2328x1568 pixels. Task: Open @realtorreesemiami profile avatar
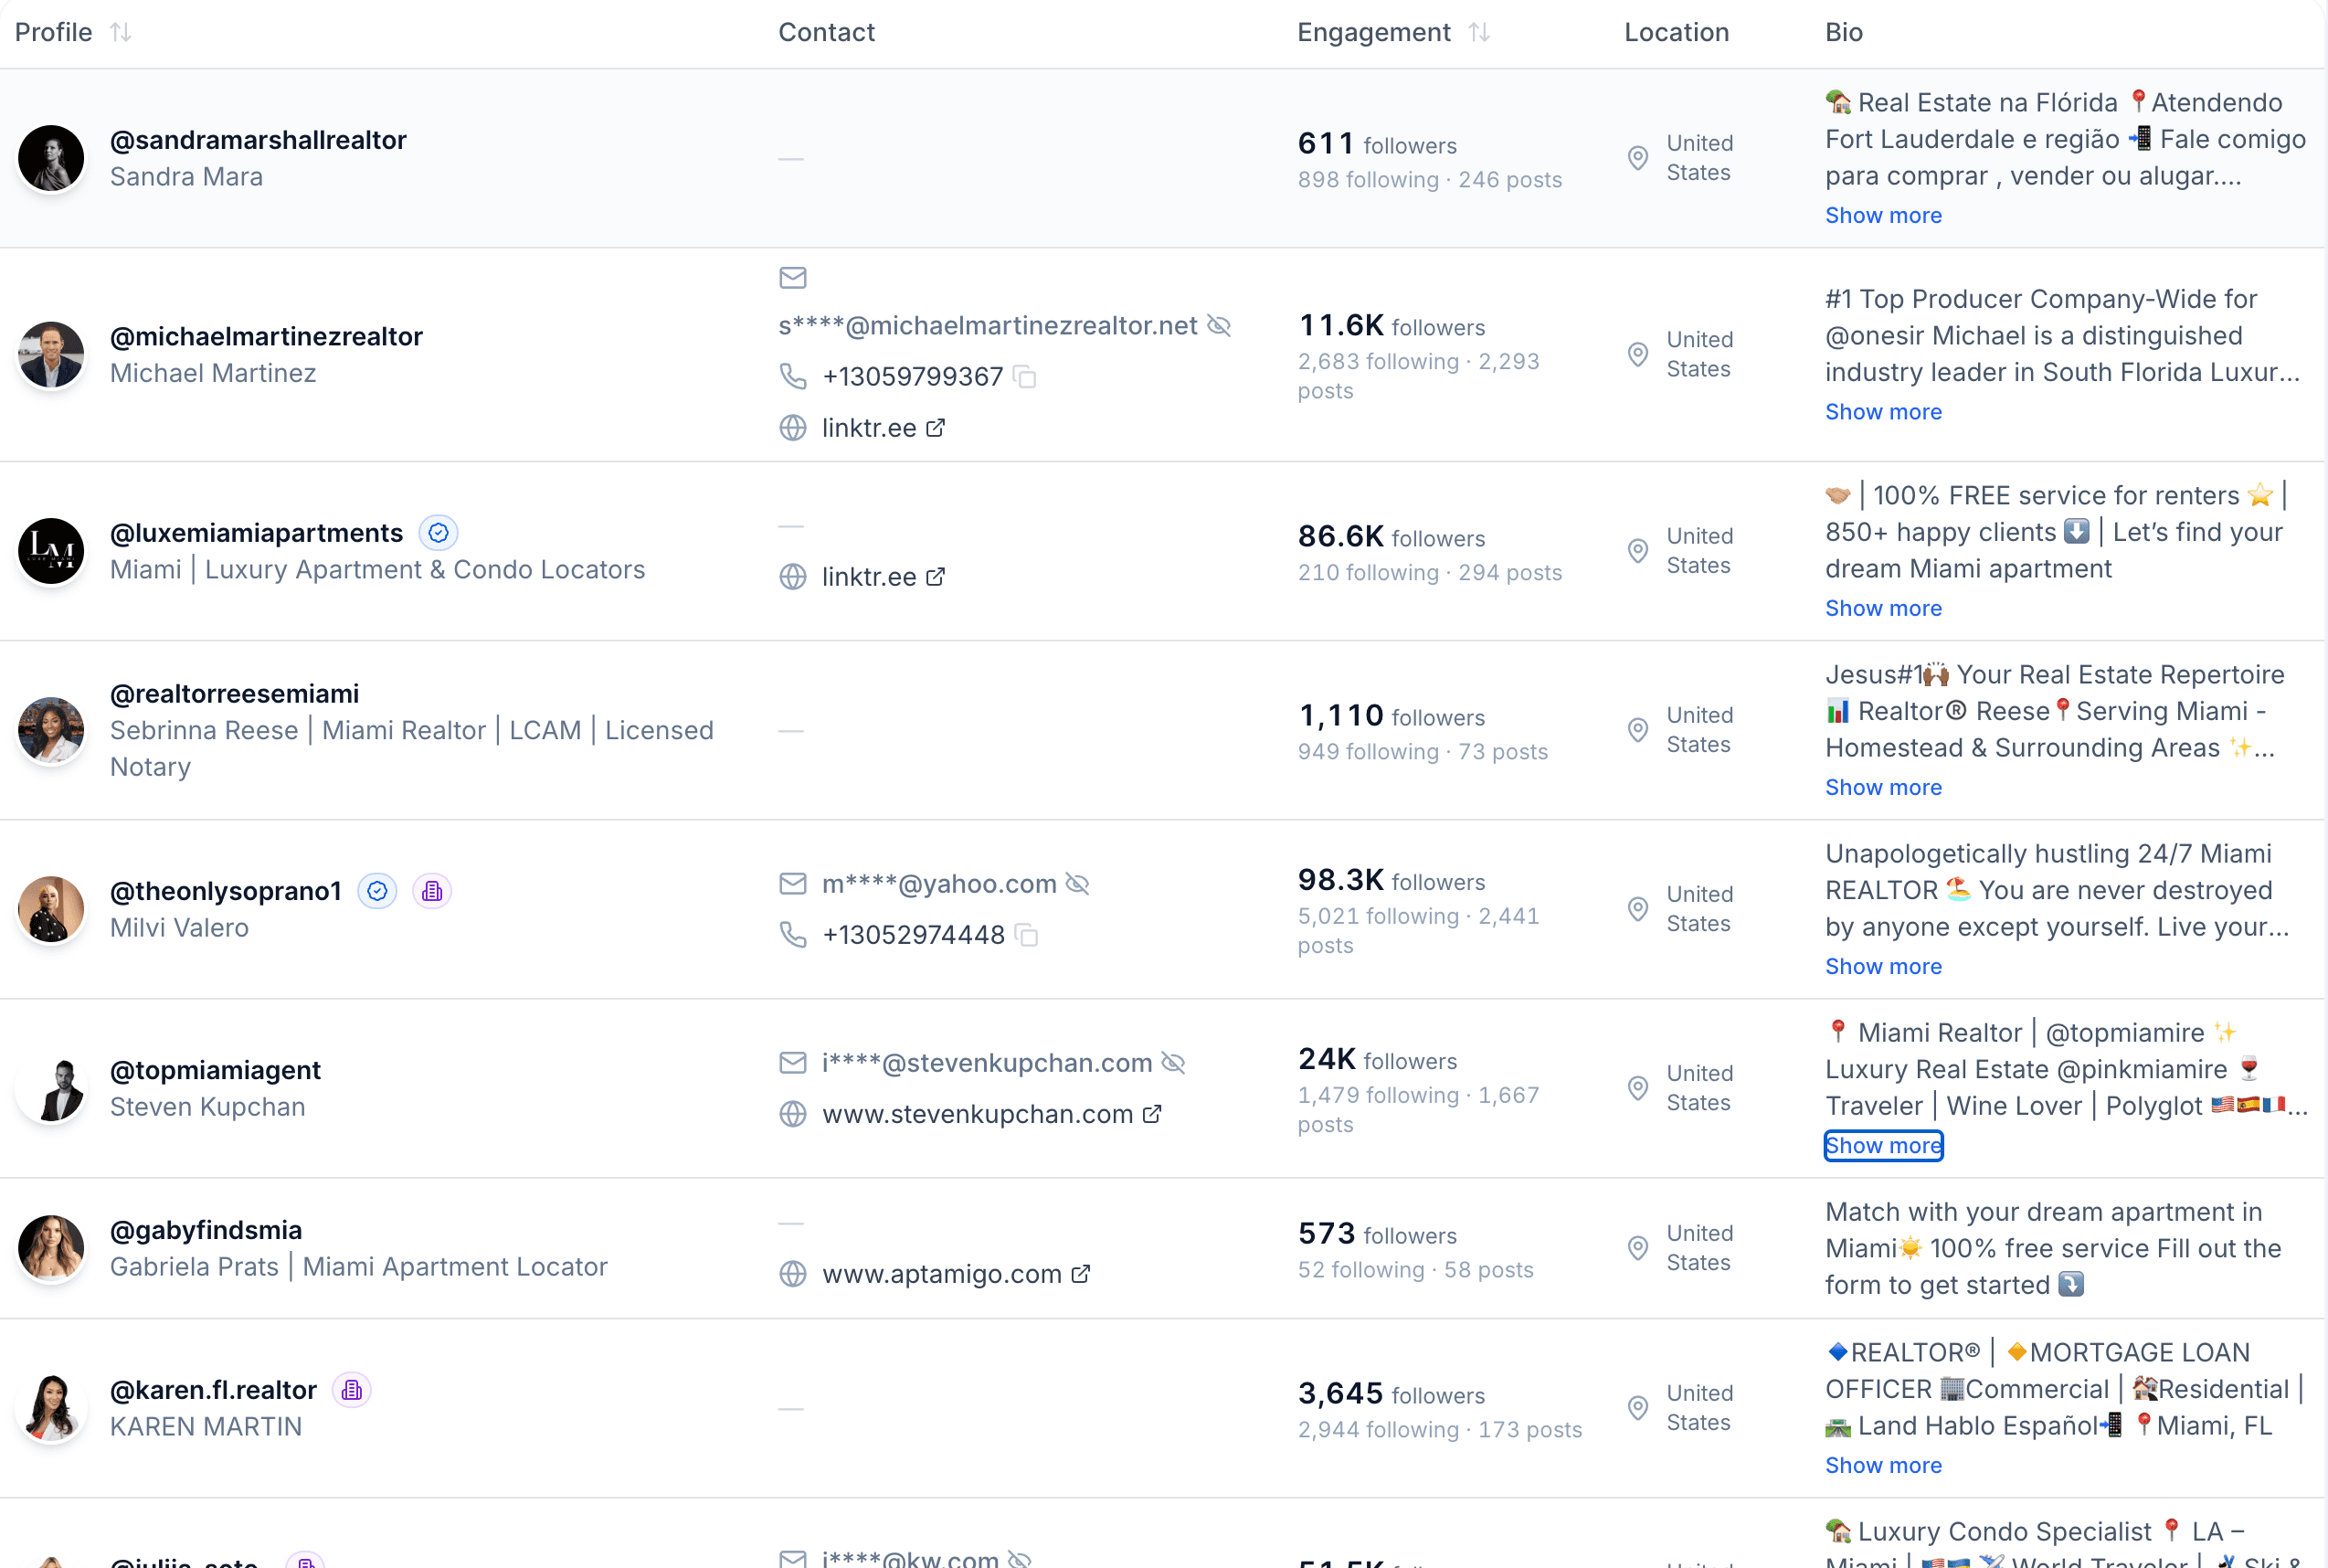pos(51,730)
